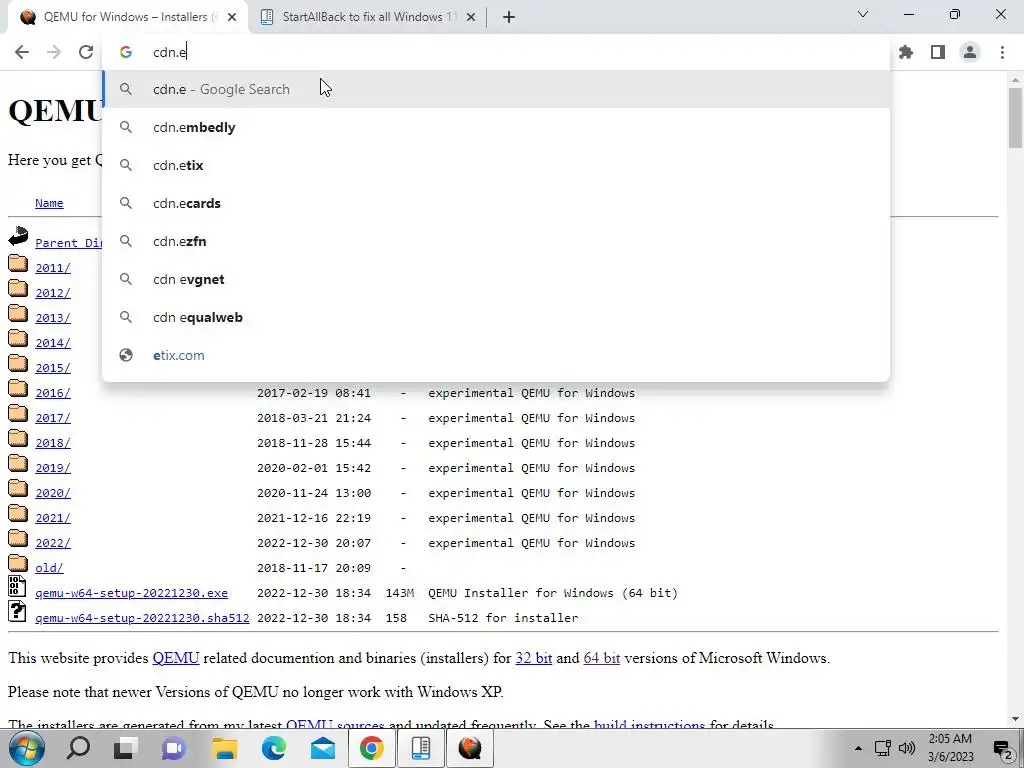Download qemu-w64-setup-20221230.exe
Image resolution: width=1024 pixels, height=768 pixels.
coord(131,593)
